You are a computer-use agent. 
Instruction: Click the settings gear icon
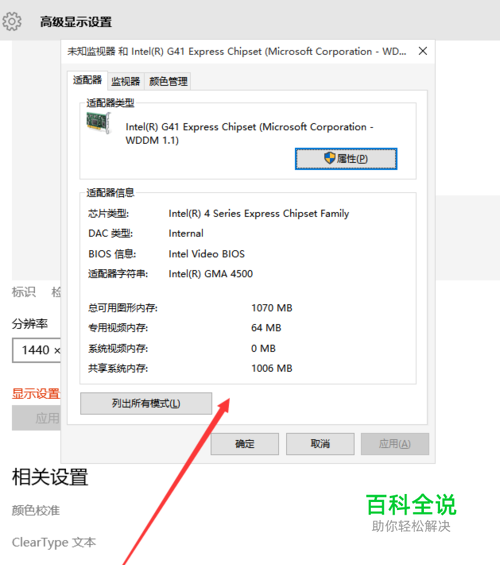coord(12,21)
